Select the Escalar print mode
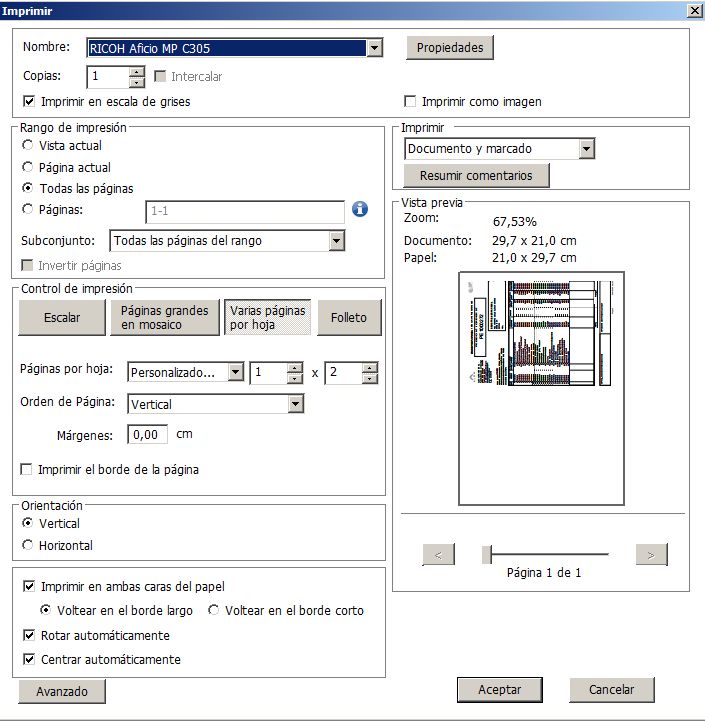This screenshot has height=721, width=705. [62, 317]
